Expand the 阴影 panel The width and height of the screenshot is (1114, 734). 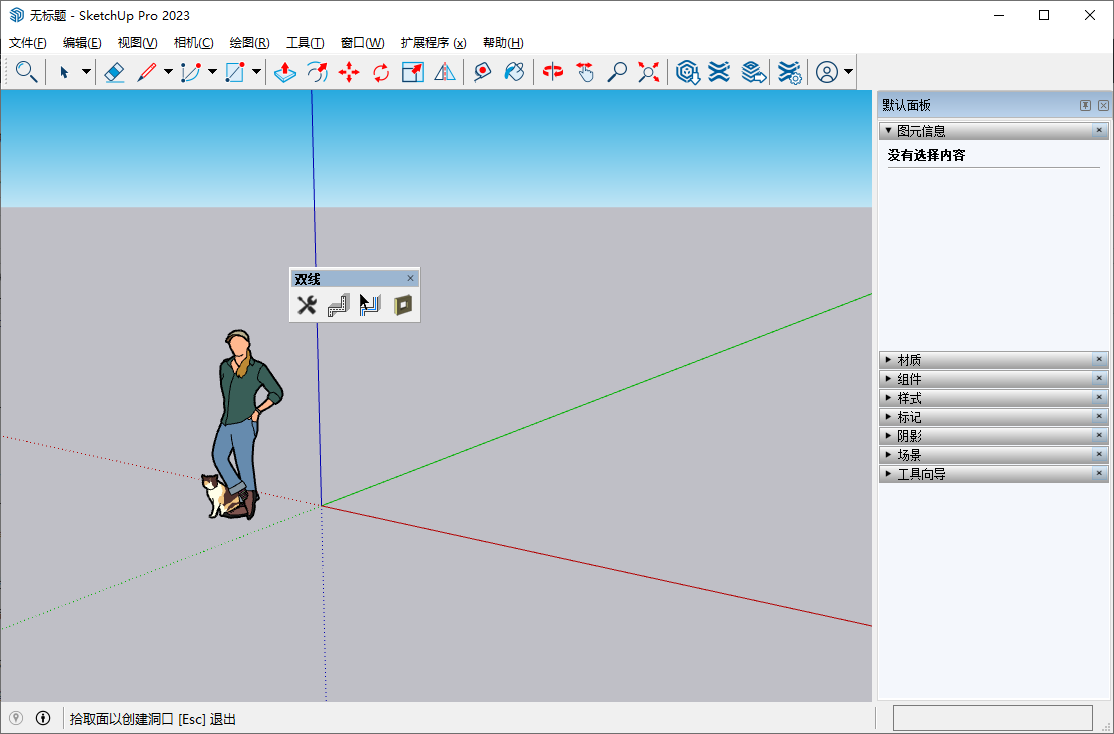[x=909, y=436]
